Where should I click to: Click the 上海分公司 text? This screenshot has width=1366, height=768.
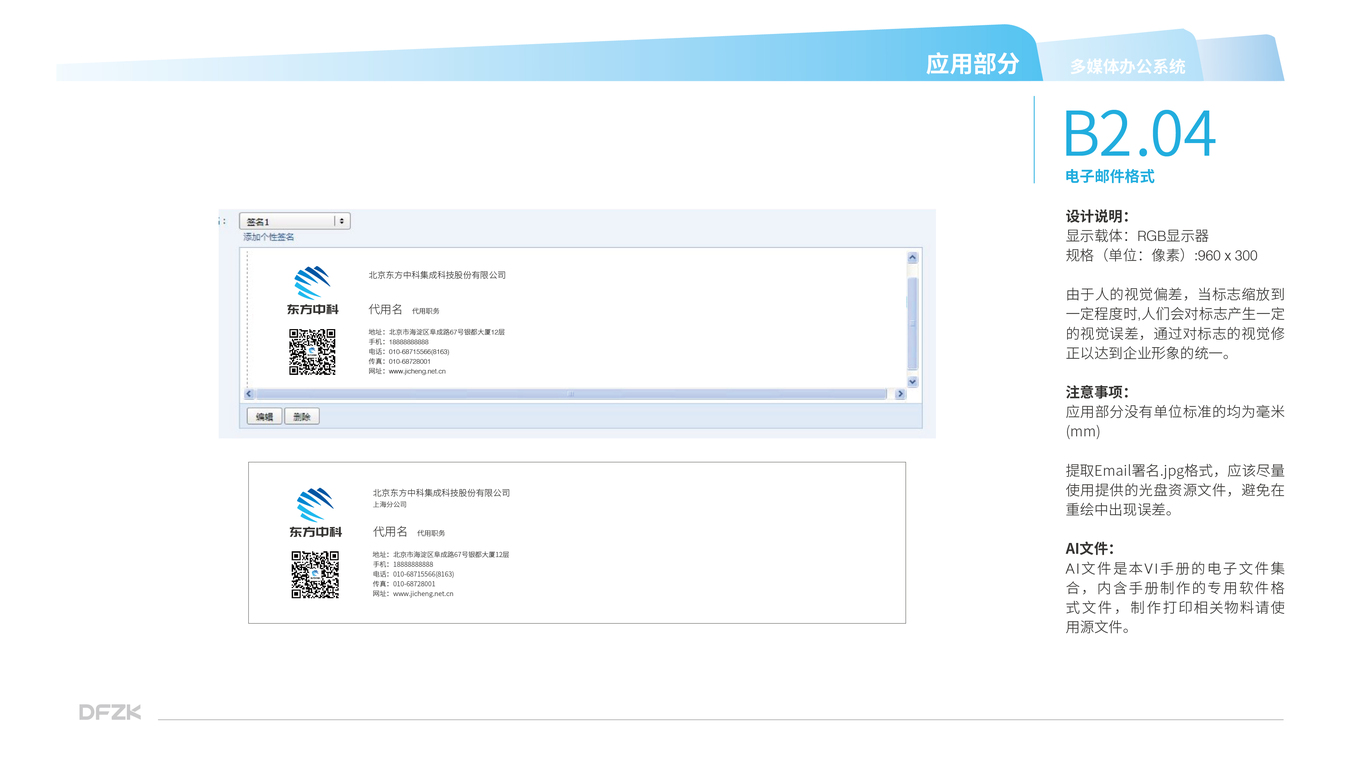390,505
